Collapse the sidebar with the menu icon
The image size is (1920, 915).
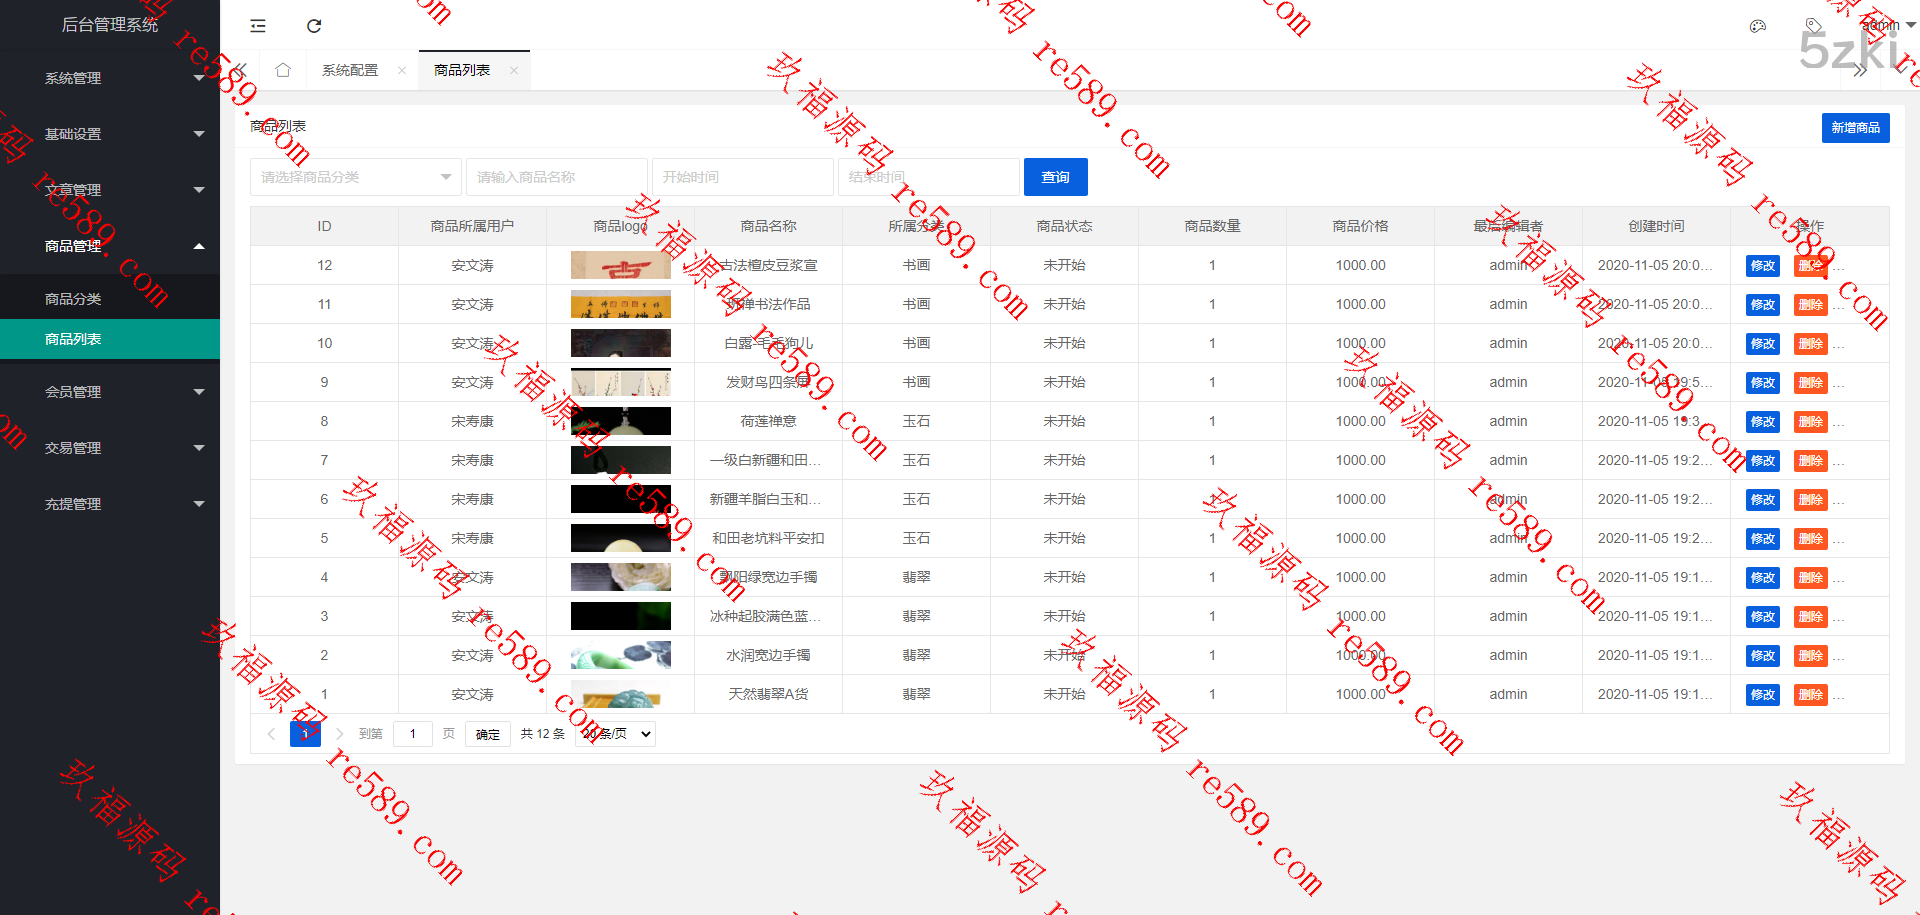(258, 26)
